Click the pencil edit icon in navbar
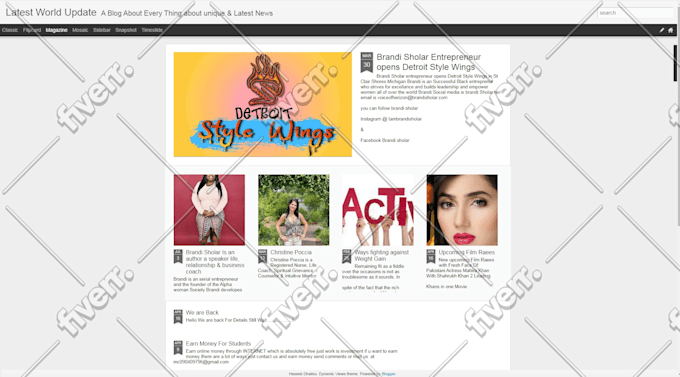This screenshot has height=377, width=680. pos(661,30)
